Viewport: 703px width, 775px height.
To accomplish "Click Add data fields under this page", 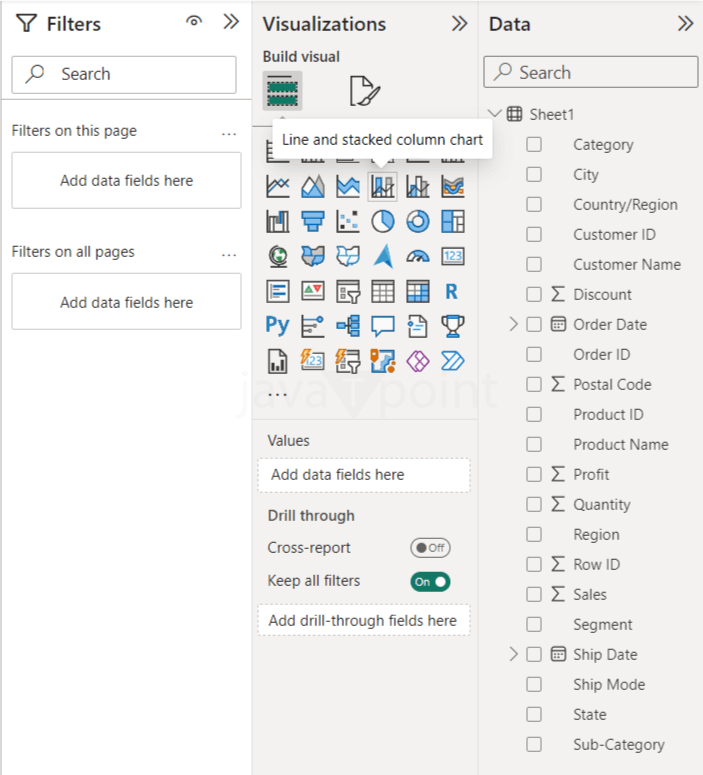I will tap(127, 180).
